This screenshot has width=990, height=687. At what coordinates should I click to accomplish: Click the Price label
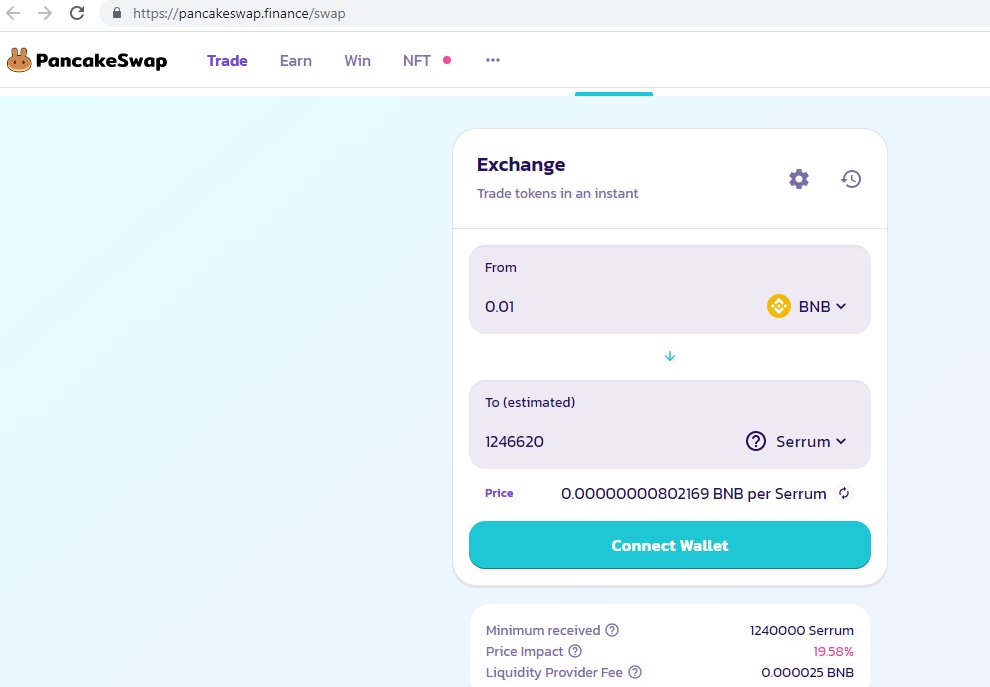click(499, 493)
